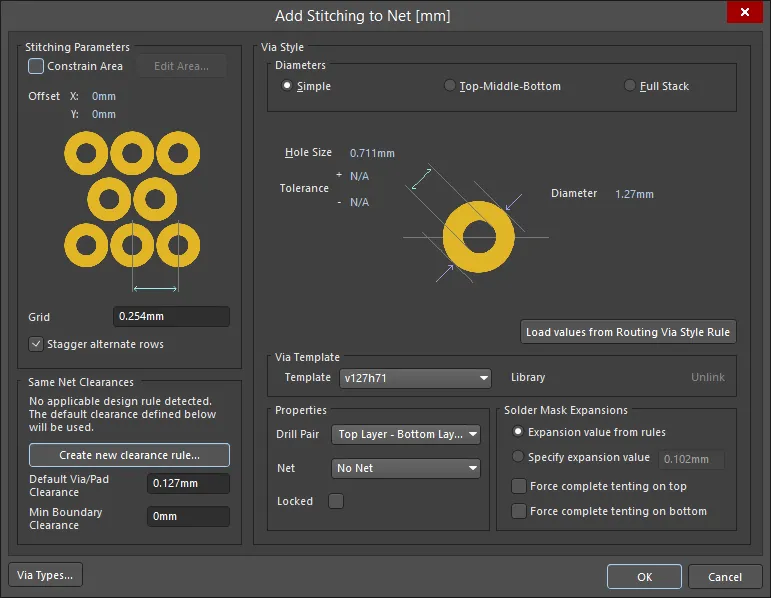Enable Force complete tenting on top
The width and height of the screenshot is (771, 598).
[519, 486]
